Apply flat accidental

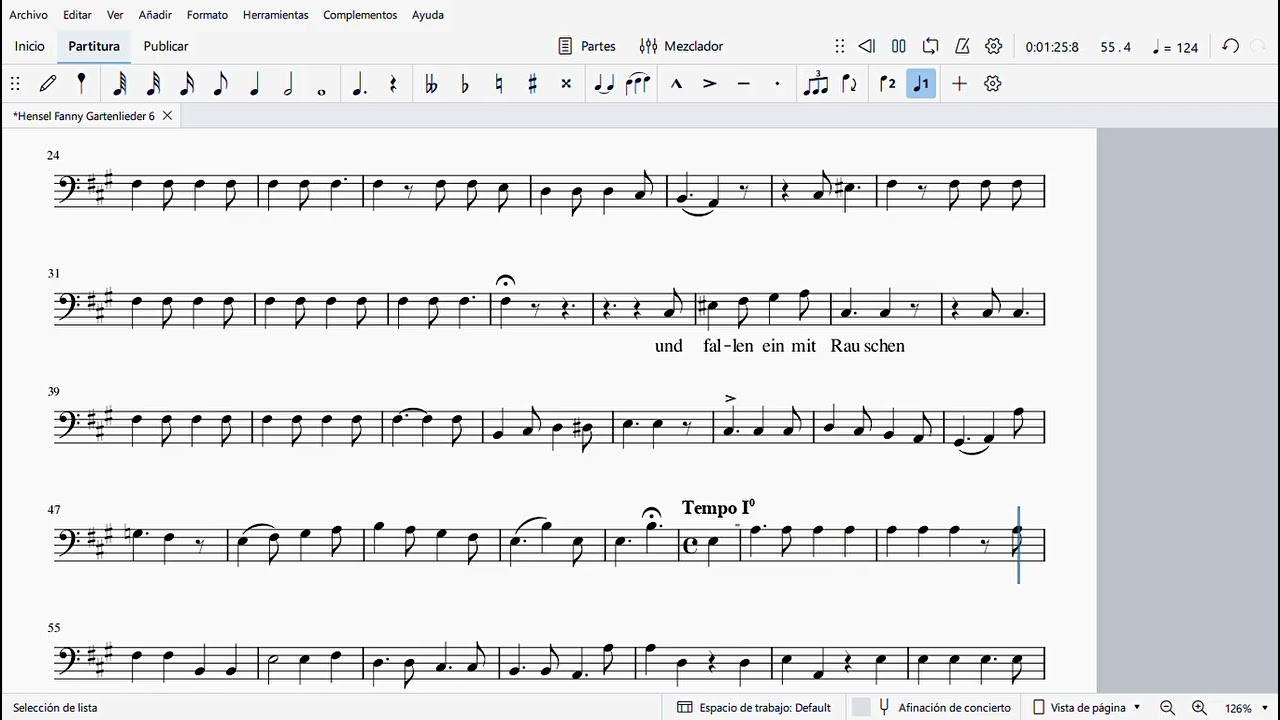(465, 84)
